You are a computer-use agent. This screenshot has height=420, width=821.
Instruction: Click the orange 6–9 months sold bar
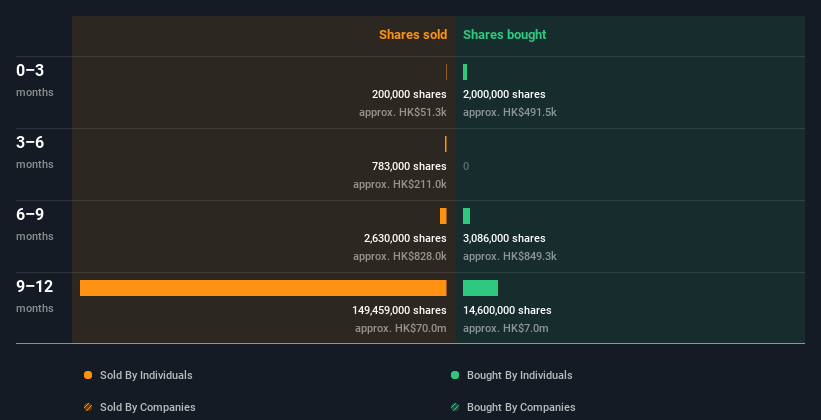pyautogui.click(x=443, y=216)
